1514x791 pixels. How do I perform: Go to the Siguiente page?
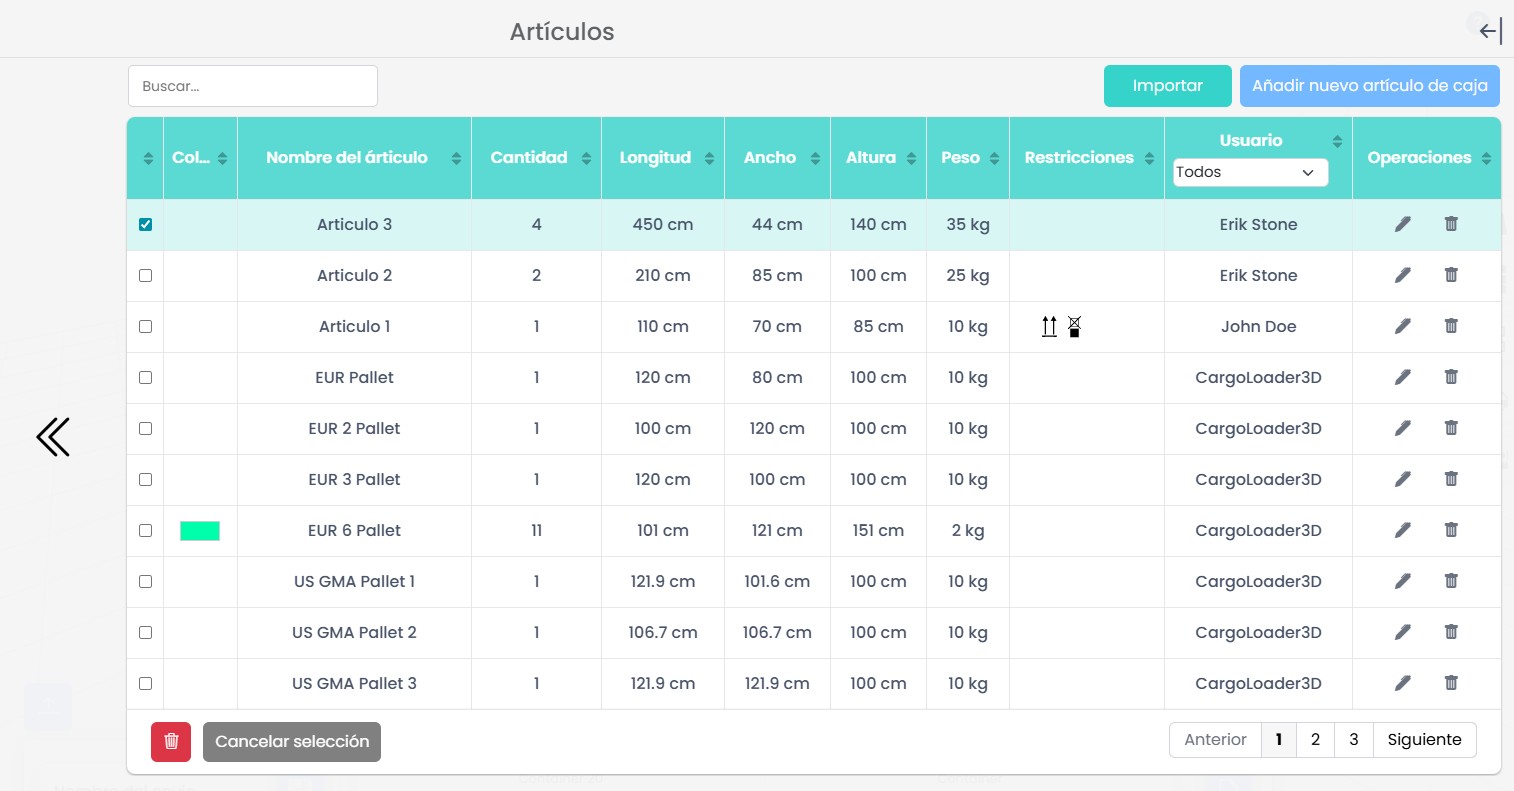(1424, 739)
